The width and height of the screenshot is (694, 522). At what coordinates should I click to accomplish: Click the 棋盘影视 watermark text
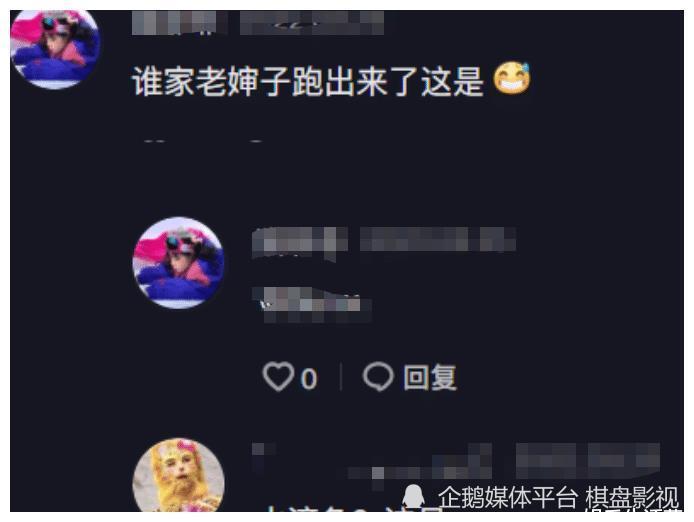[632, 497]
